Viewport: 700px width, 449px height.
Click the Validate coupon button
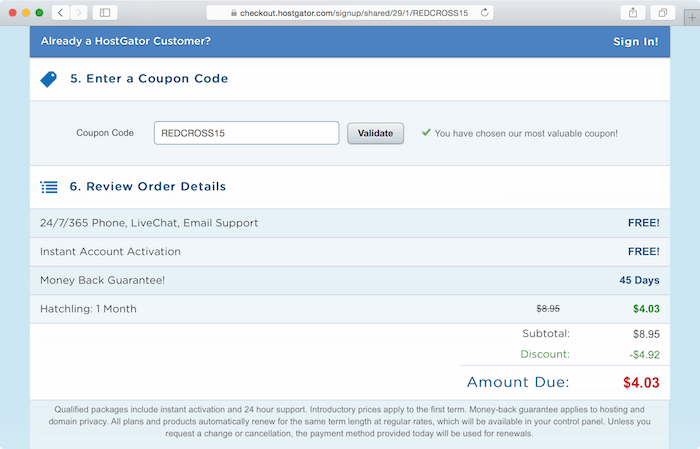pos(375,133)
